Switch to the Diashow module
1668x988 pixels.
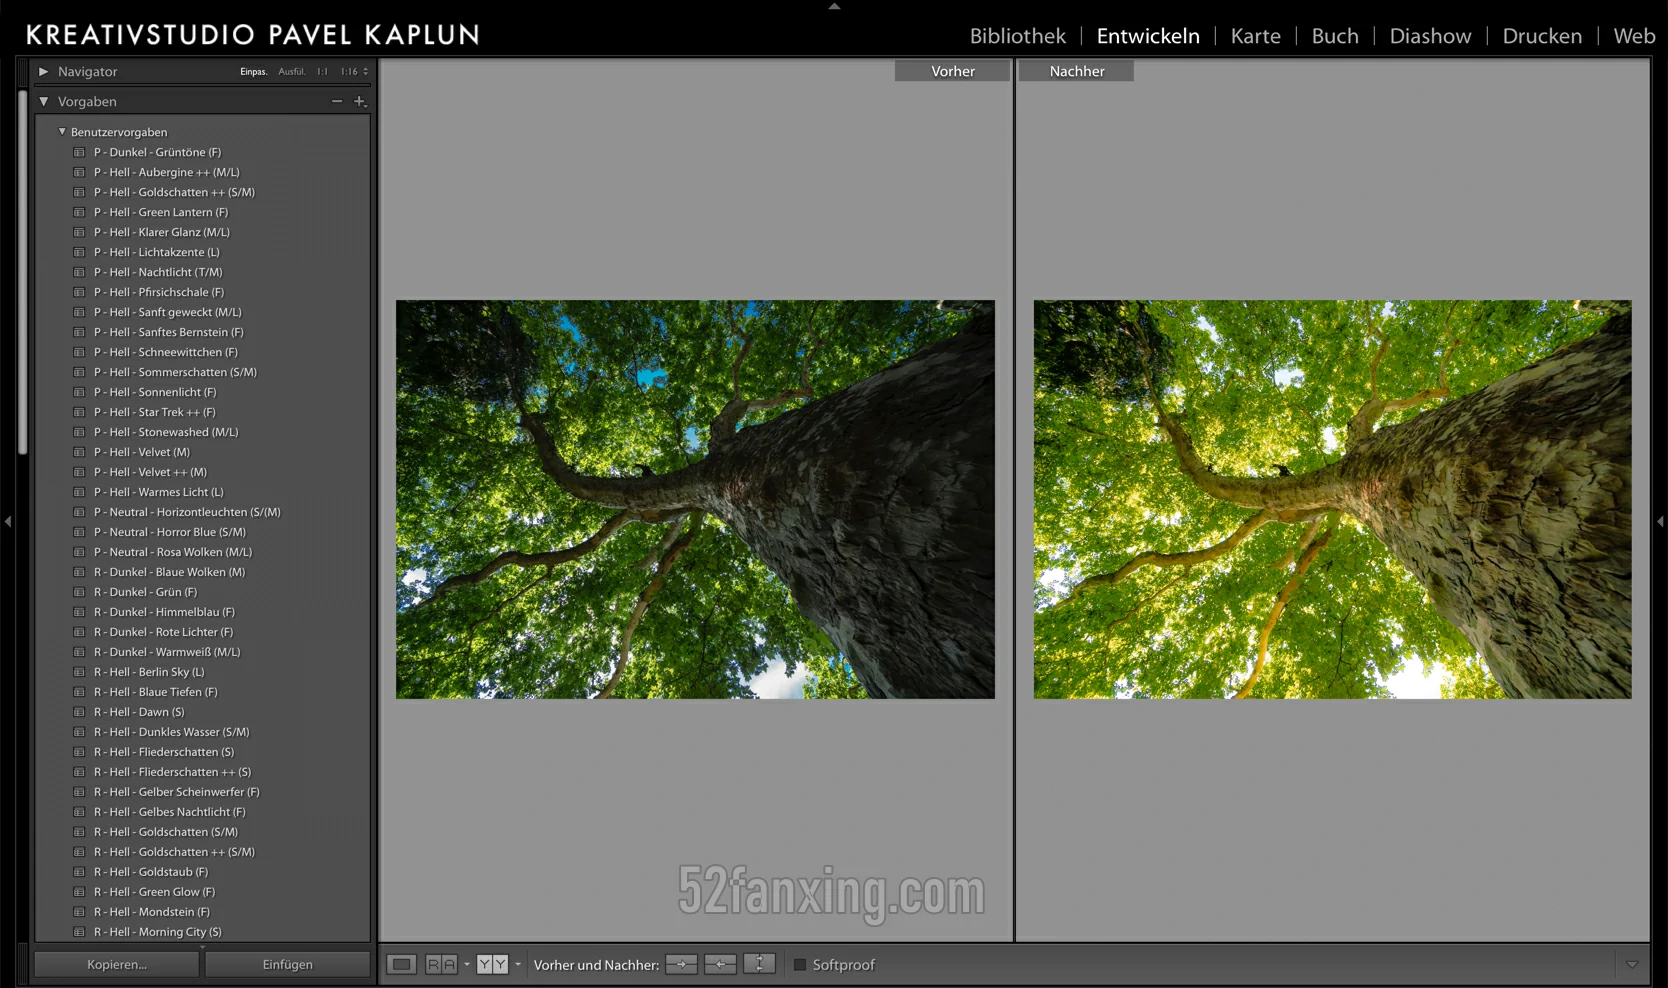pyautogui.click(x=1431, y=36)
